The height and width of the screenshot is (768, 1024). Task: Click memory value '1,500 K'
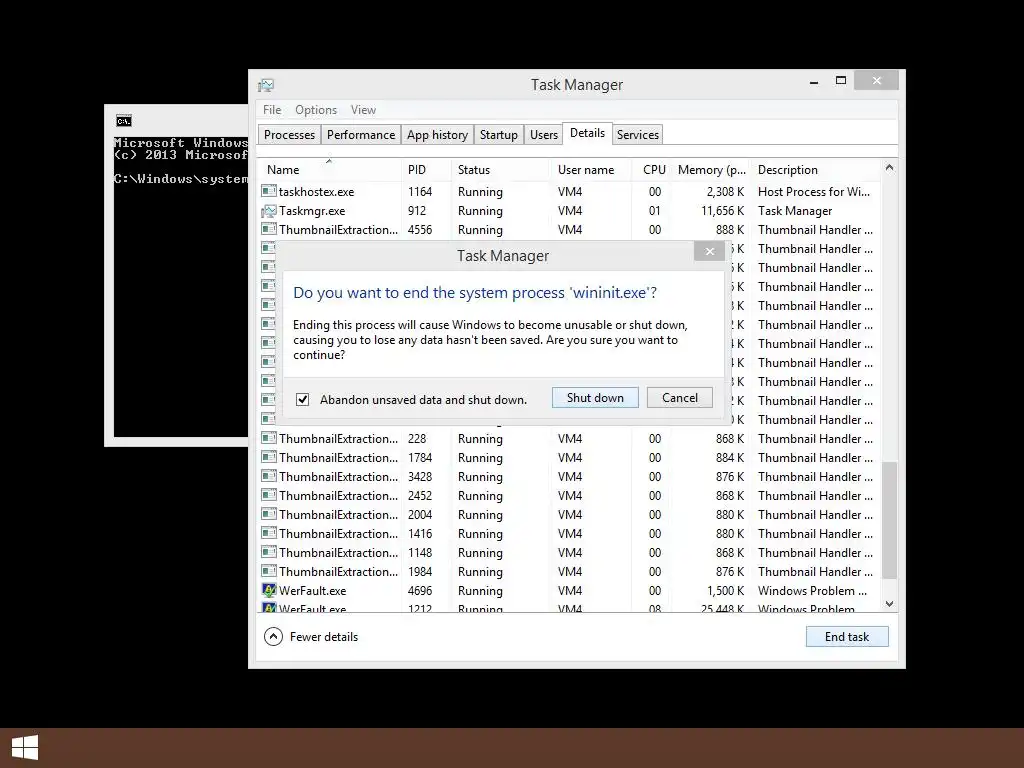726,591
